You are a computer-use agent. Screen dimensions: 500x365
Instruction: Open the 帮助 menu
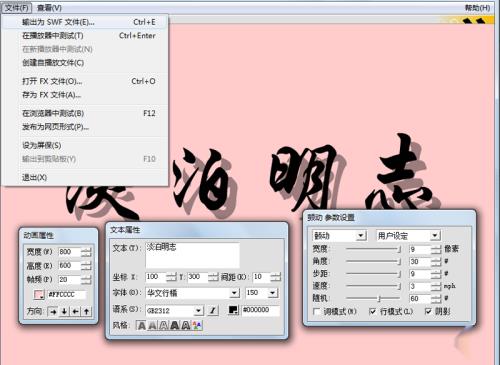click(x=477, y=8)
